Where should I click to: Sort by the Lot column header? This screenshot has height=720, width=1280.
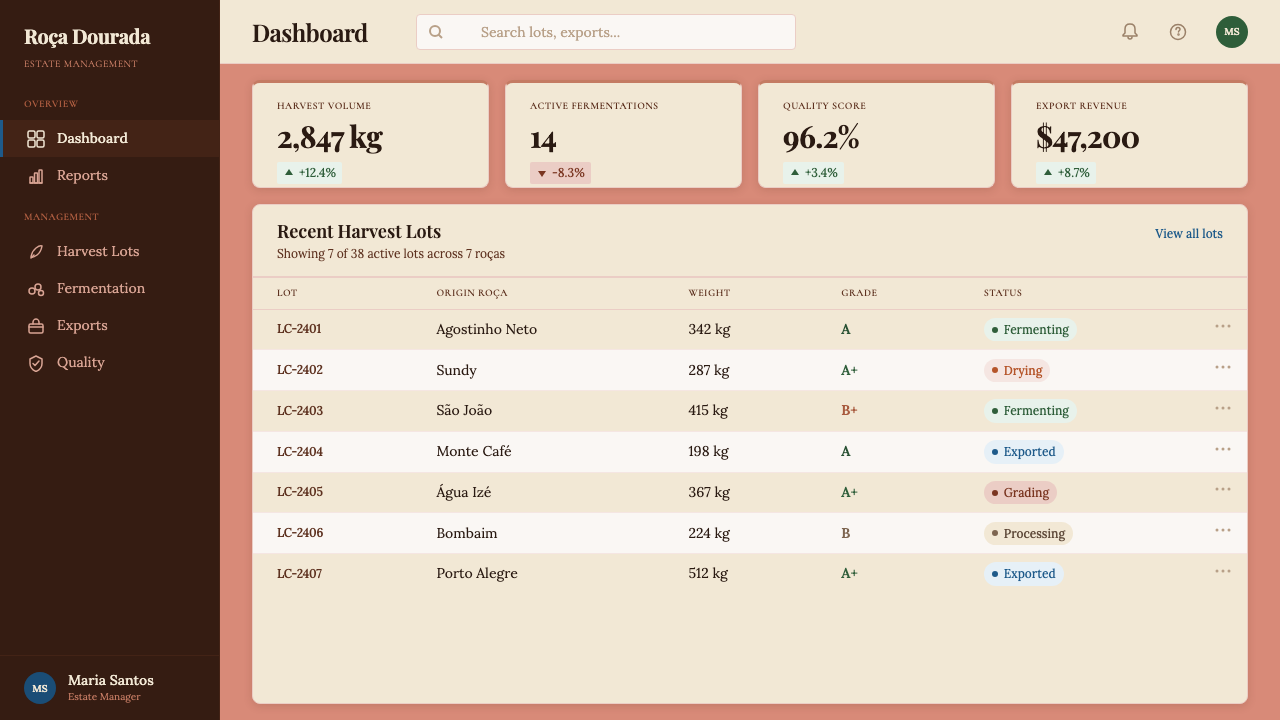coord(287,293)
